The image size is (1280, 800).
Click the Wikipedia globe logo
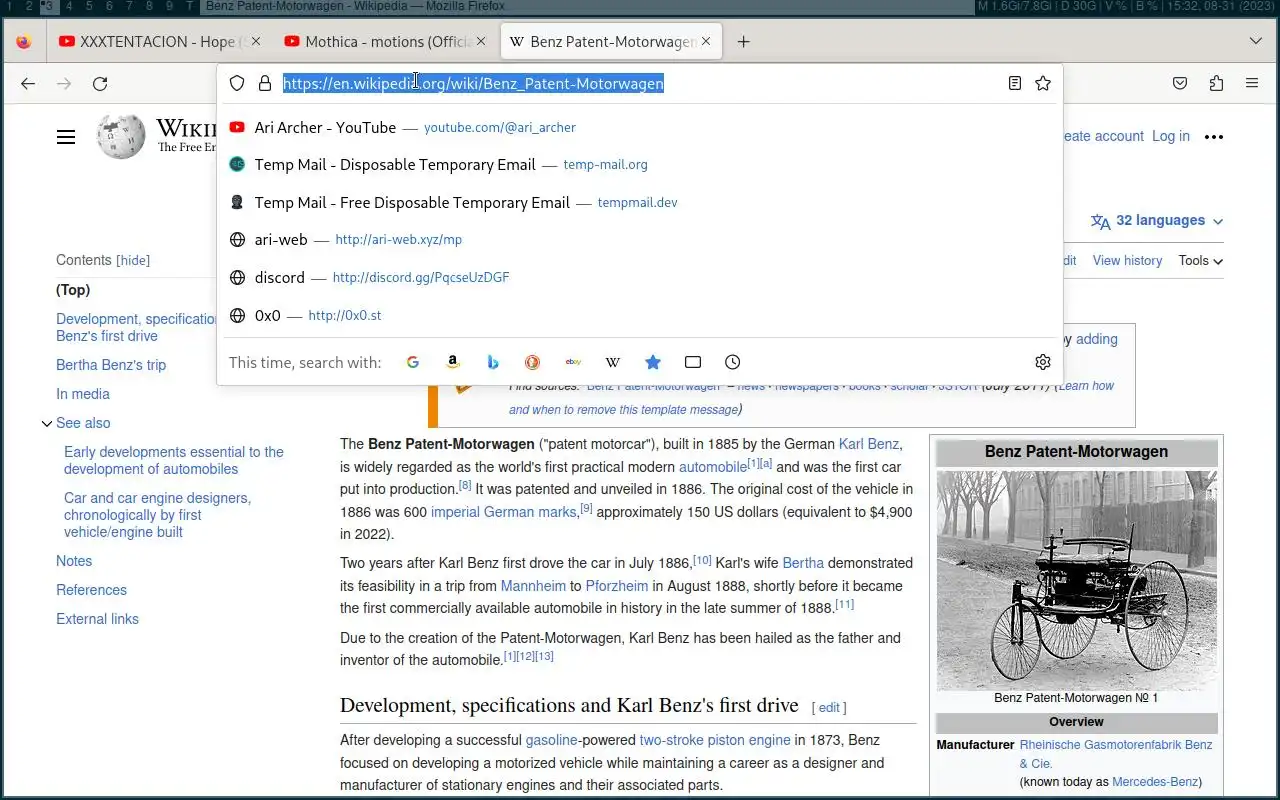point(121,137)
